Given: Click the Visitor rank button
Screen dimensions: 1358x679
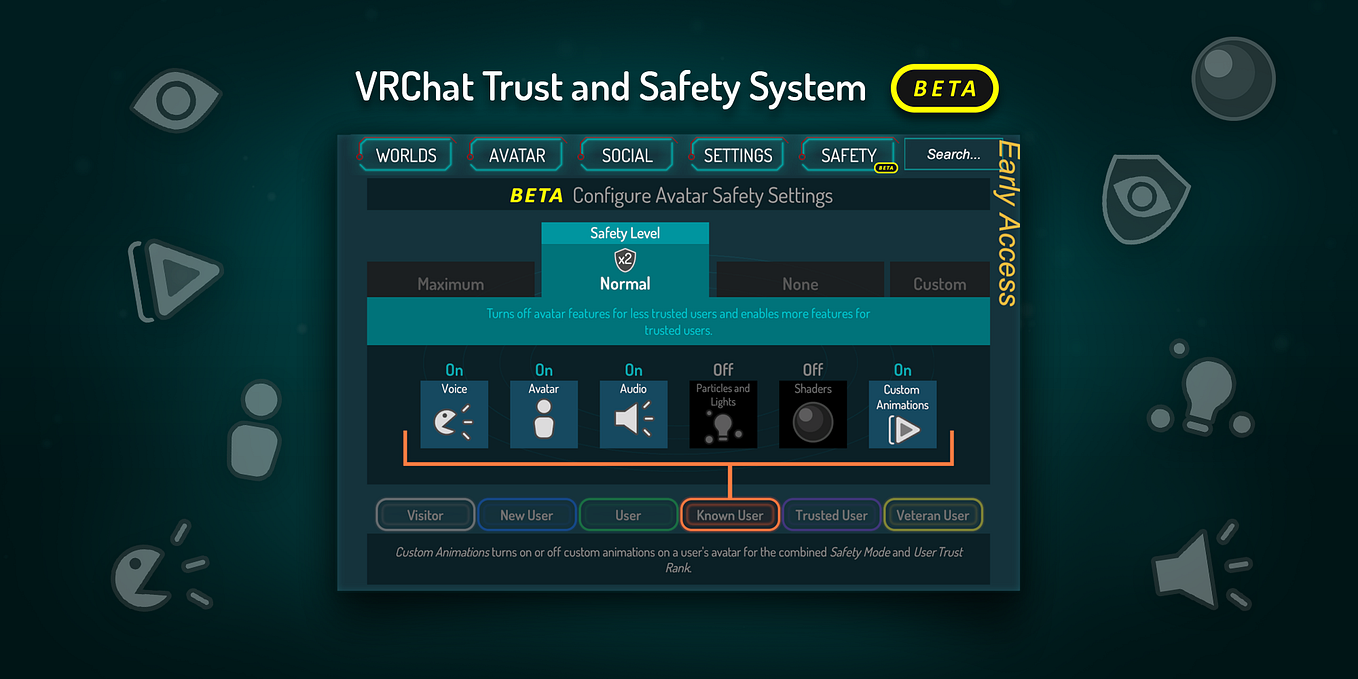Looking at the screenshot, I should pyautogui.click(x=425, y=514).
